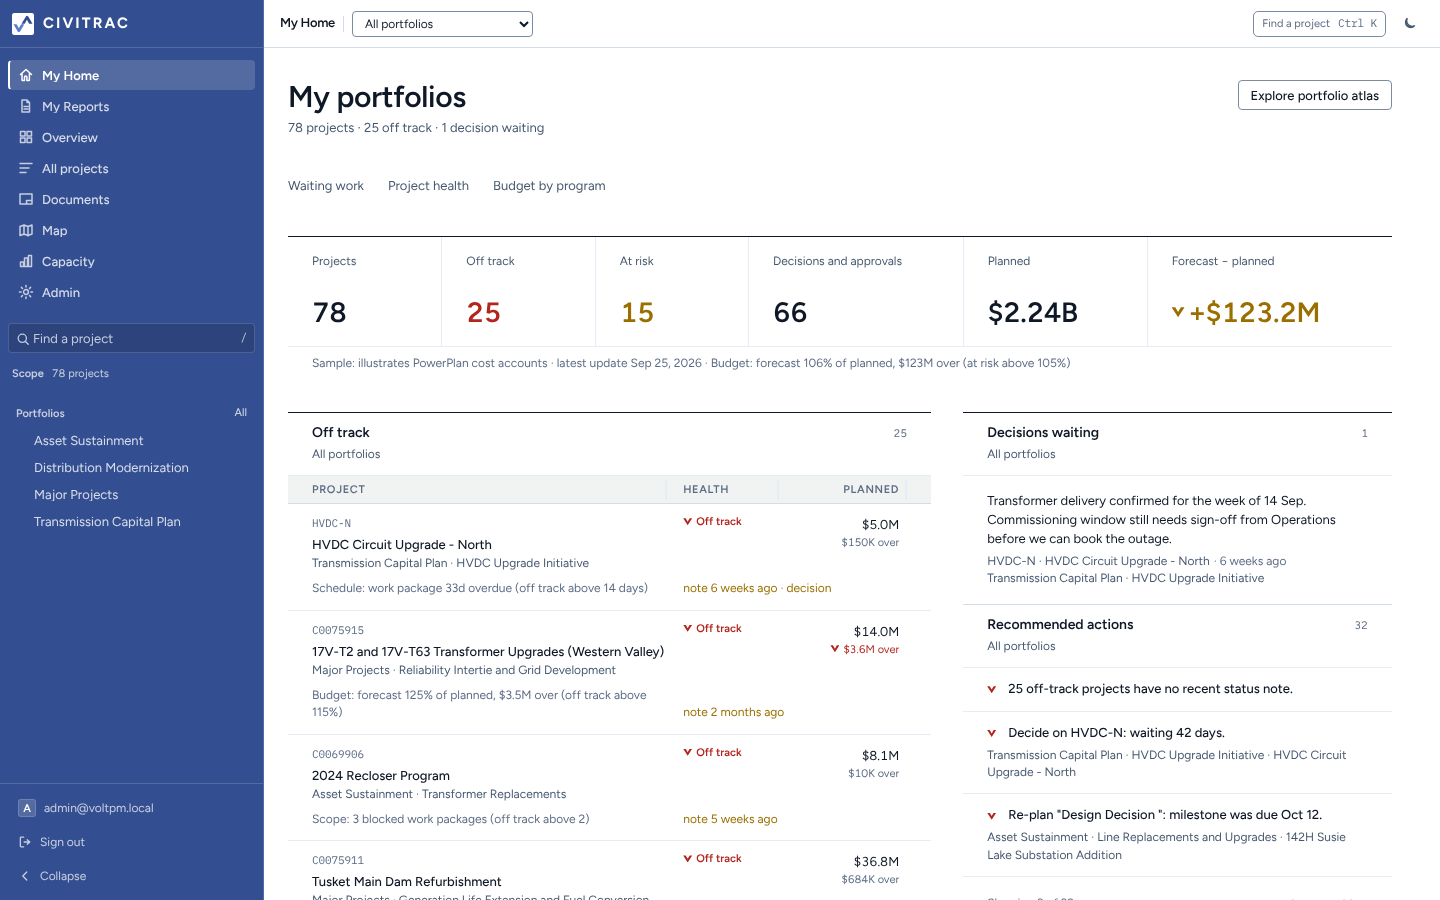Viewport: 1440px width, 900px height.
Task: Click the magnifier icon in Find a project
Action: pyautogui.click(x=22, y=339)
